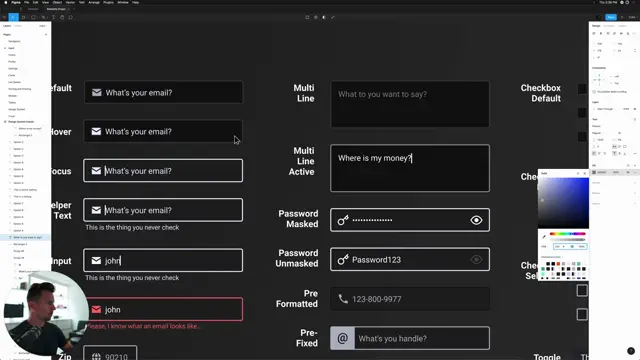Viewport: 640px width, 360px height.
Task: Click the eye icon in Password Unmasked field
Action: click(476, 260)
